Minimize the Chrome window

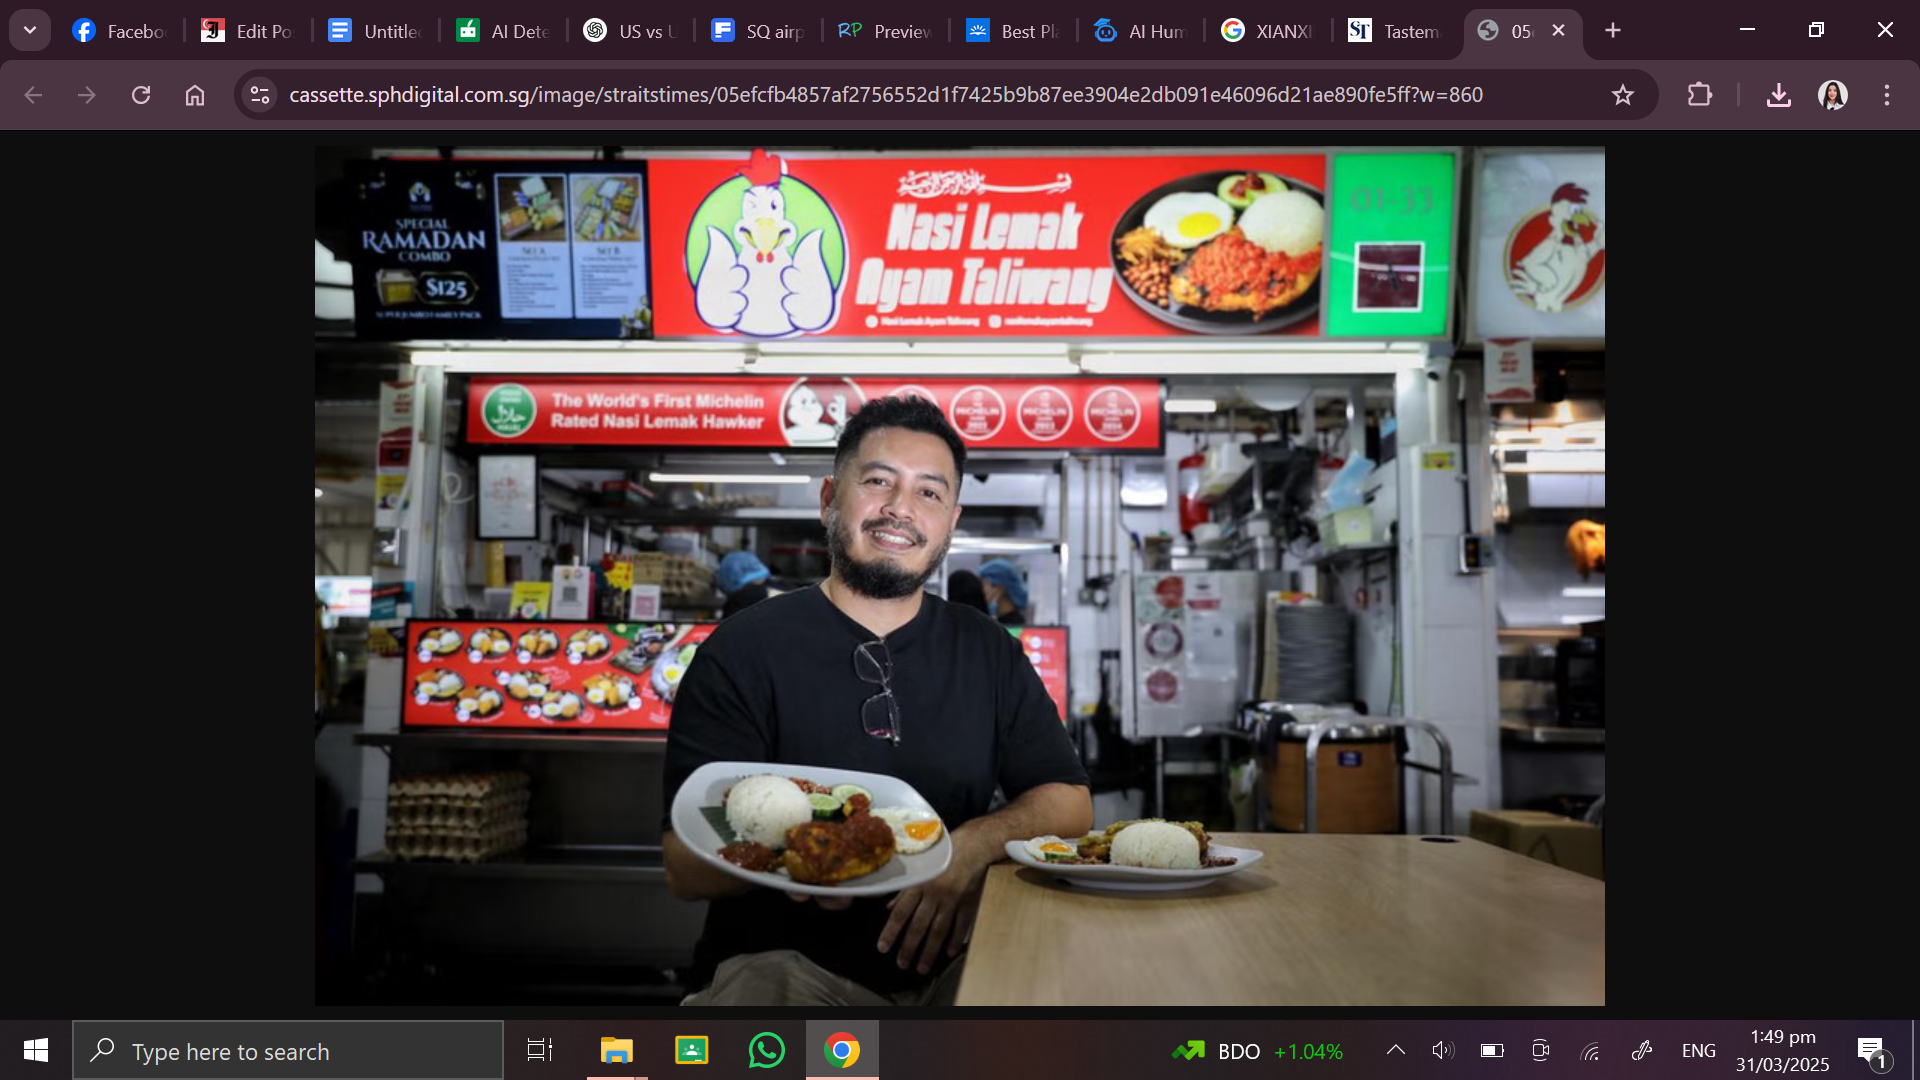[1748, 30]
